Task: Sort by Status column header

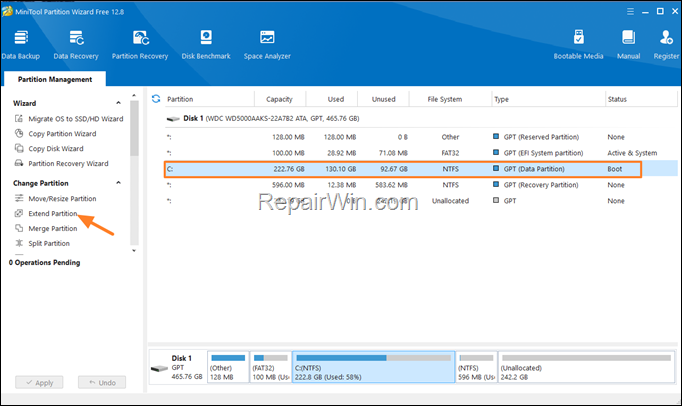Action: [x=617, y=99]
